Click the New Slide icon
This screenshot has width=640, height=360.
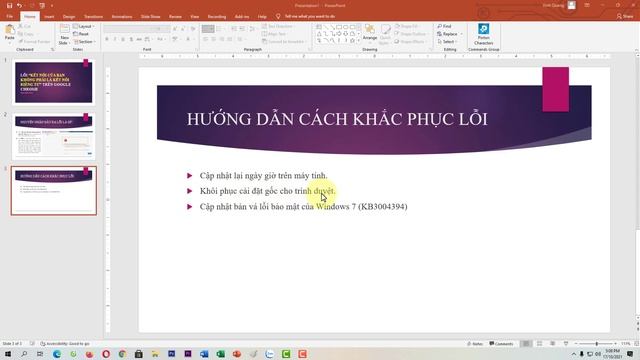[x=64, y=34]
